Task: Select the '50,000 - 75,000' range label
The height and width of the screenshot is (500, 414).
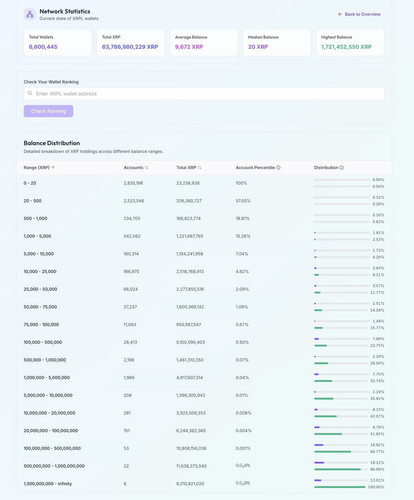Action: point(40,307)
